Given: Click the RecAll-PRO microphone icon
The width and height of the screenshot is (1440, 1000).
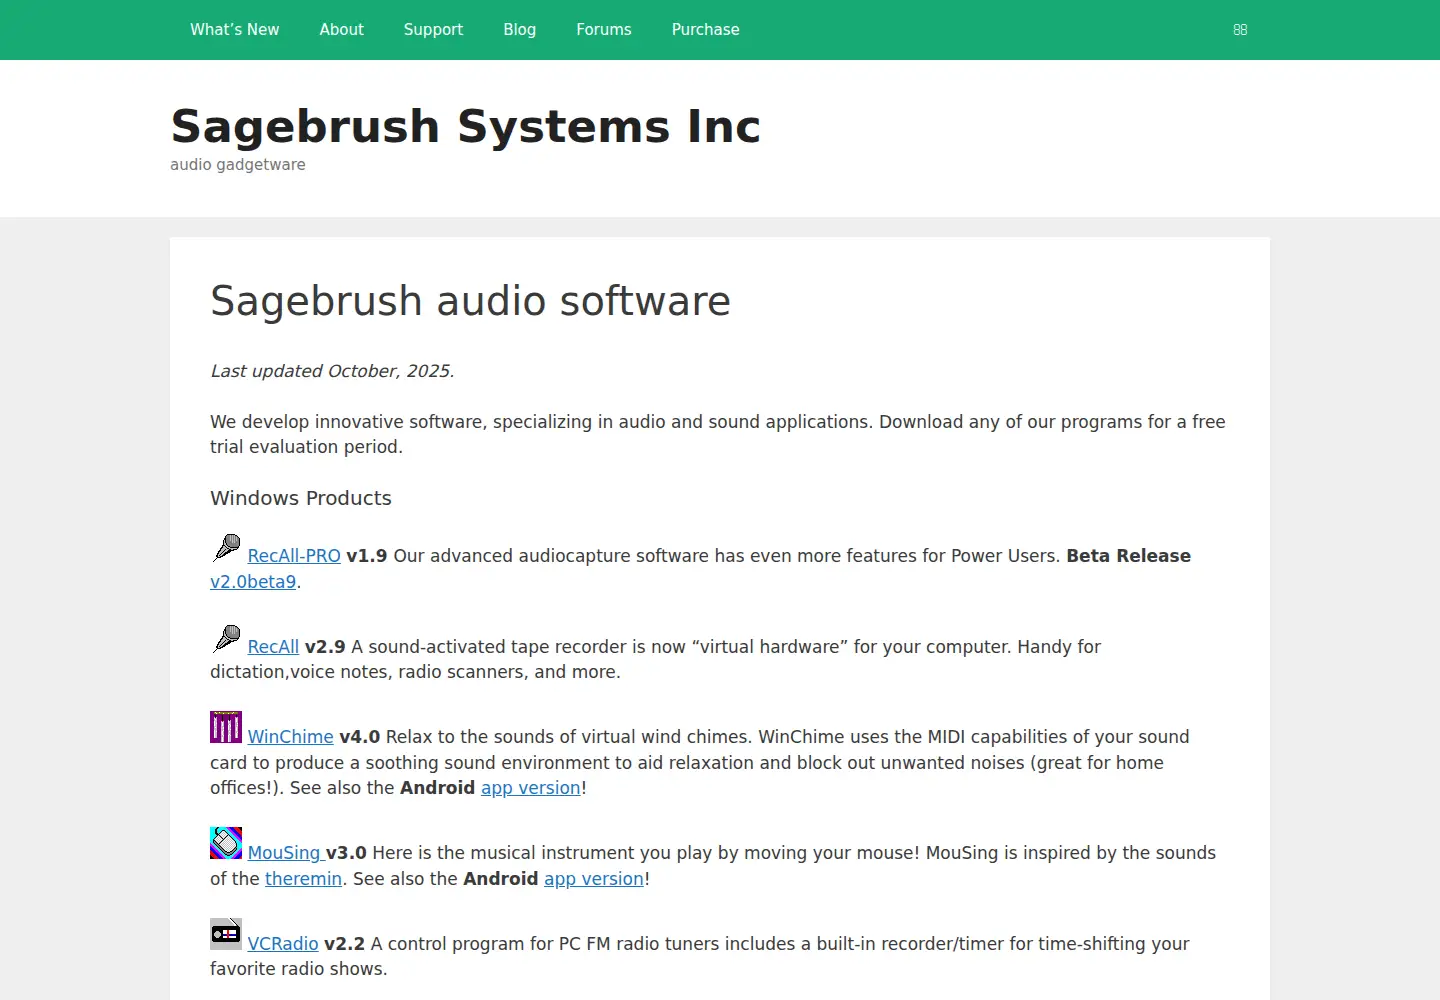Looking at the screenshot, I should point(226,547).
